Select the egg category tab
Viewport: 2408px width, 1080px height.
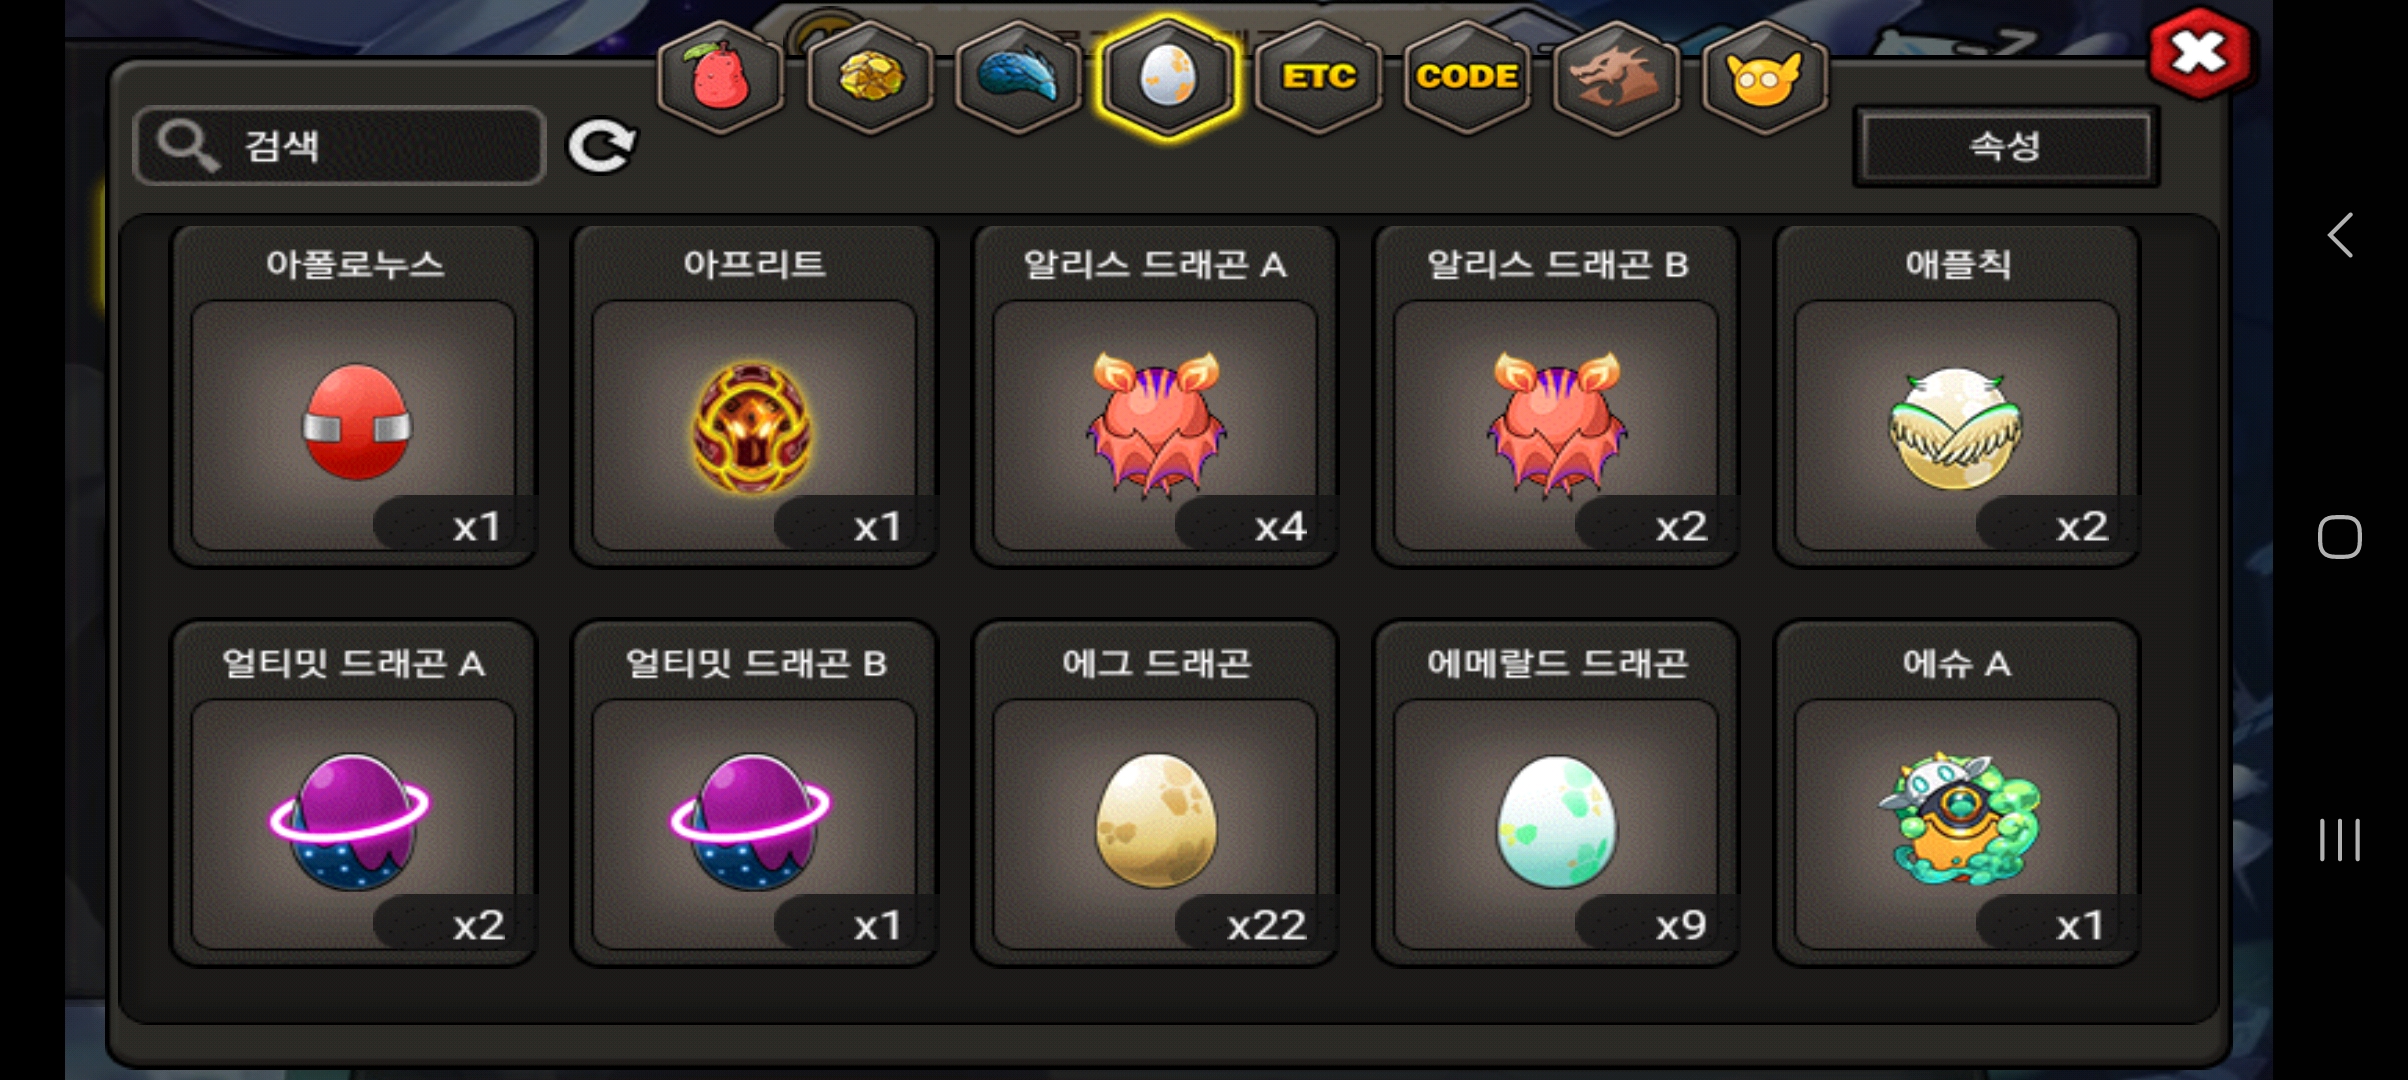(x=1168, y=77)
